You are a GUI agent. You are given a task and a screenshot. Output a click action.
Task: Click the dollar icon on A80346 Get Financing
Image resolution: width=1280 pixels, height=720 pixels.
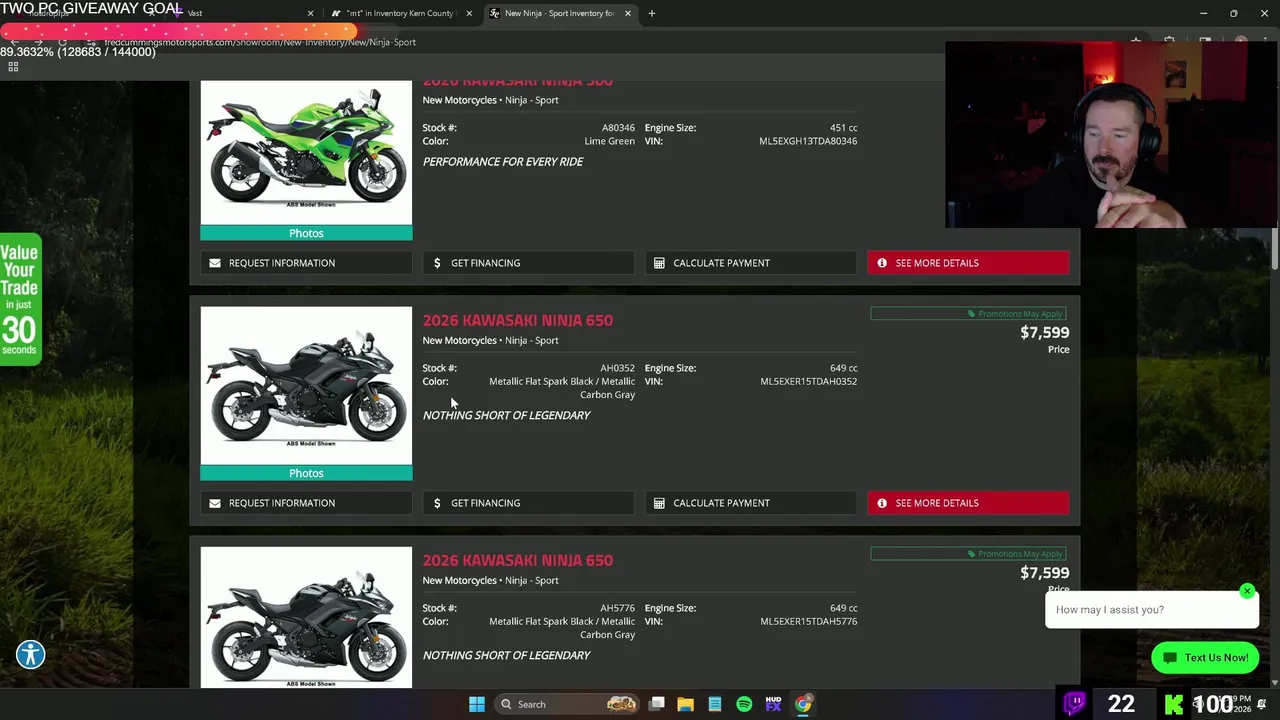[437, 263]
